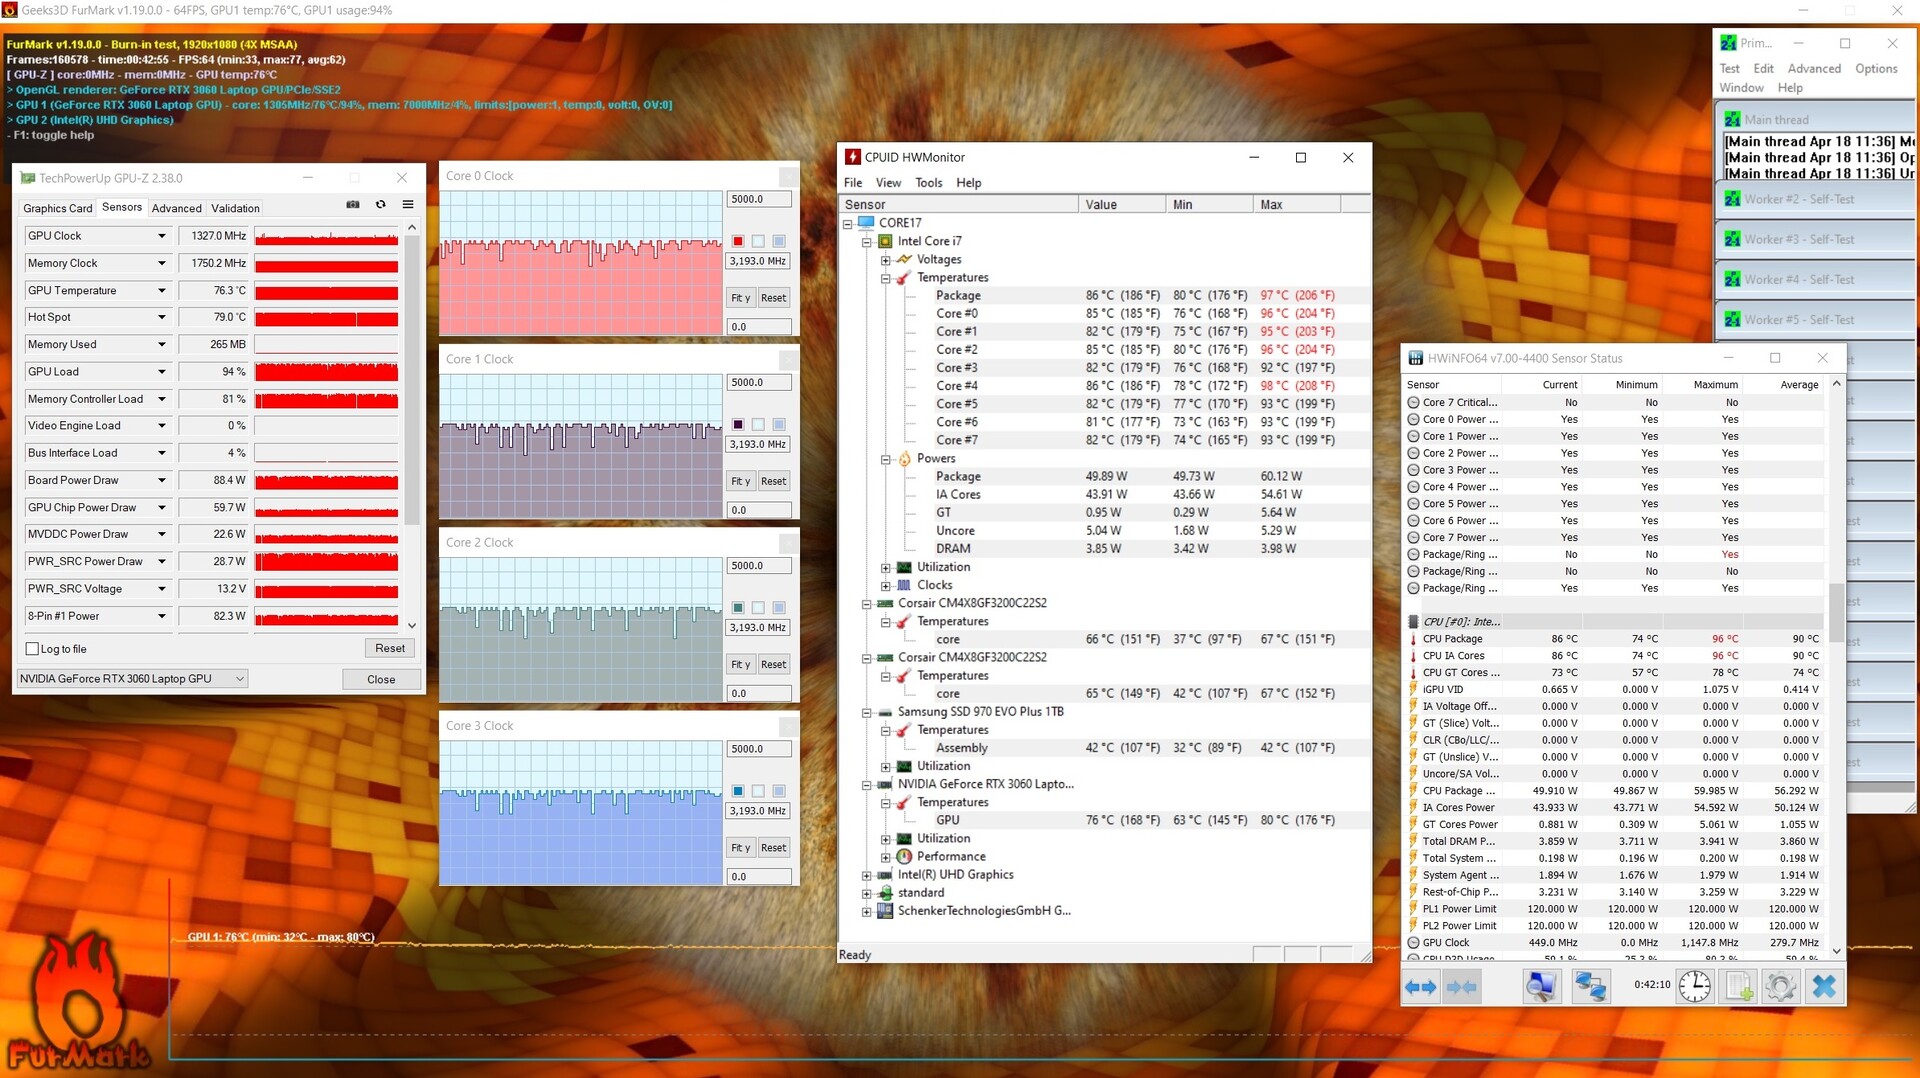Click Fit y in Core 0 Clock graph
Viewport: 1920px width, 1078px height.
(740, 298)
